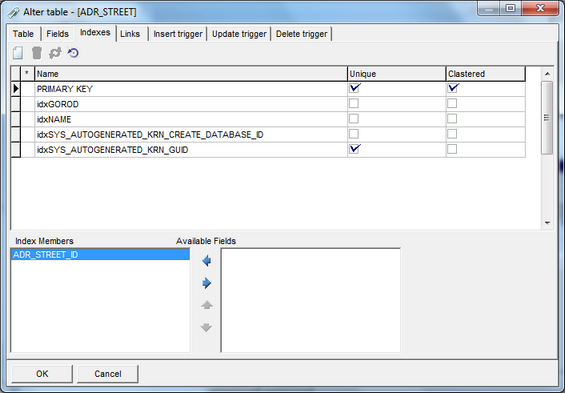Switch to the Fields tab
Image resolution: width=565 pixels, height=393 pixels.
[57, 34]
